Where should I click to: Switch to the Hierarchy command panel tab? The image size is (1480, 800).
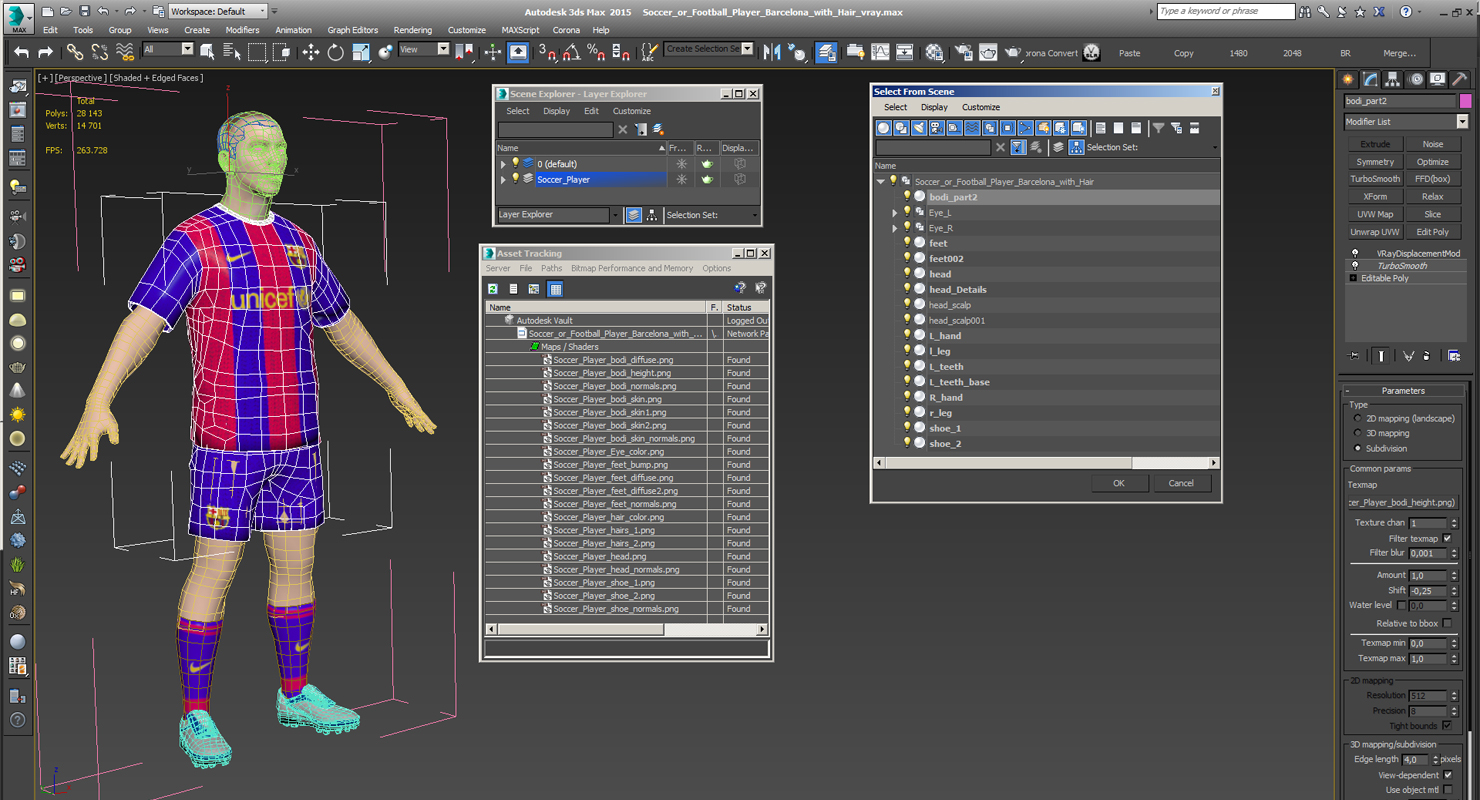point(1393,80)
